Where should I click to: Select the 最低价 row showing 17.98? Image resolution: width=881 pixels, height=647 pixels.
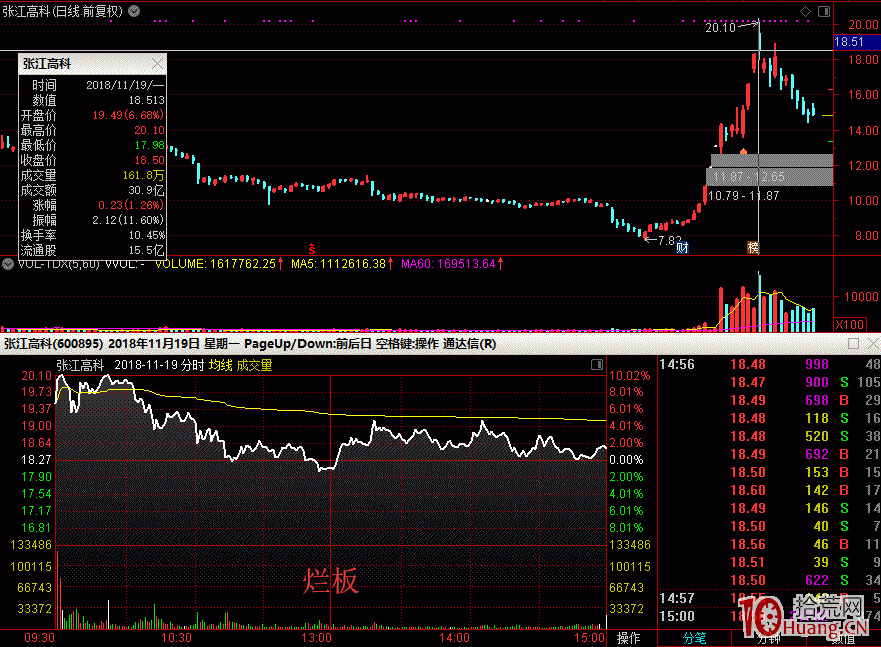coord(93,145)
